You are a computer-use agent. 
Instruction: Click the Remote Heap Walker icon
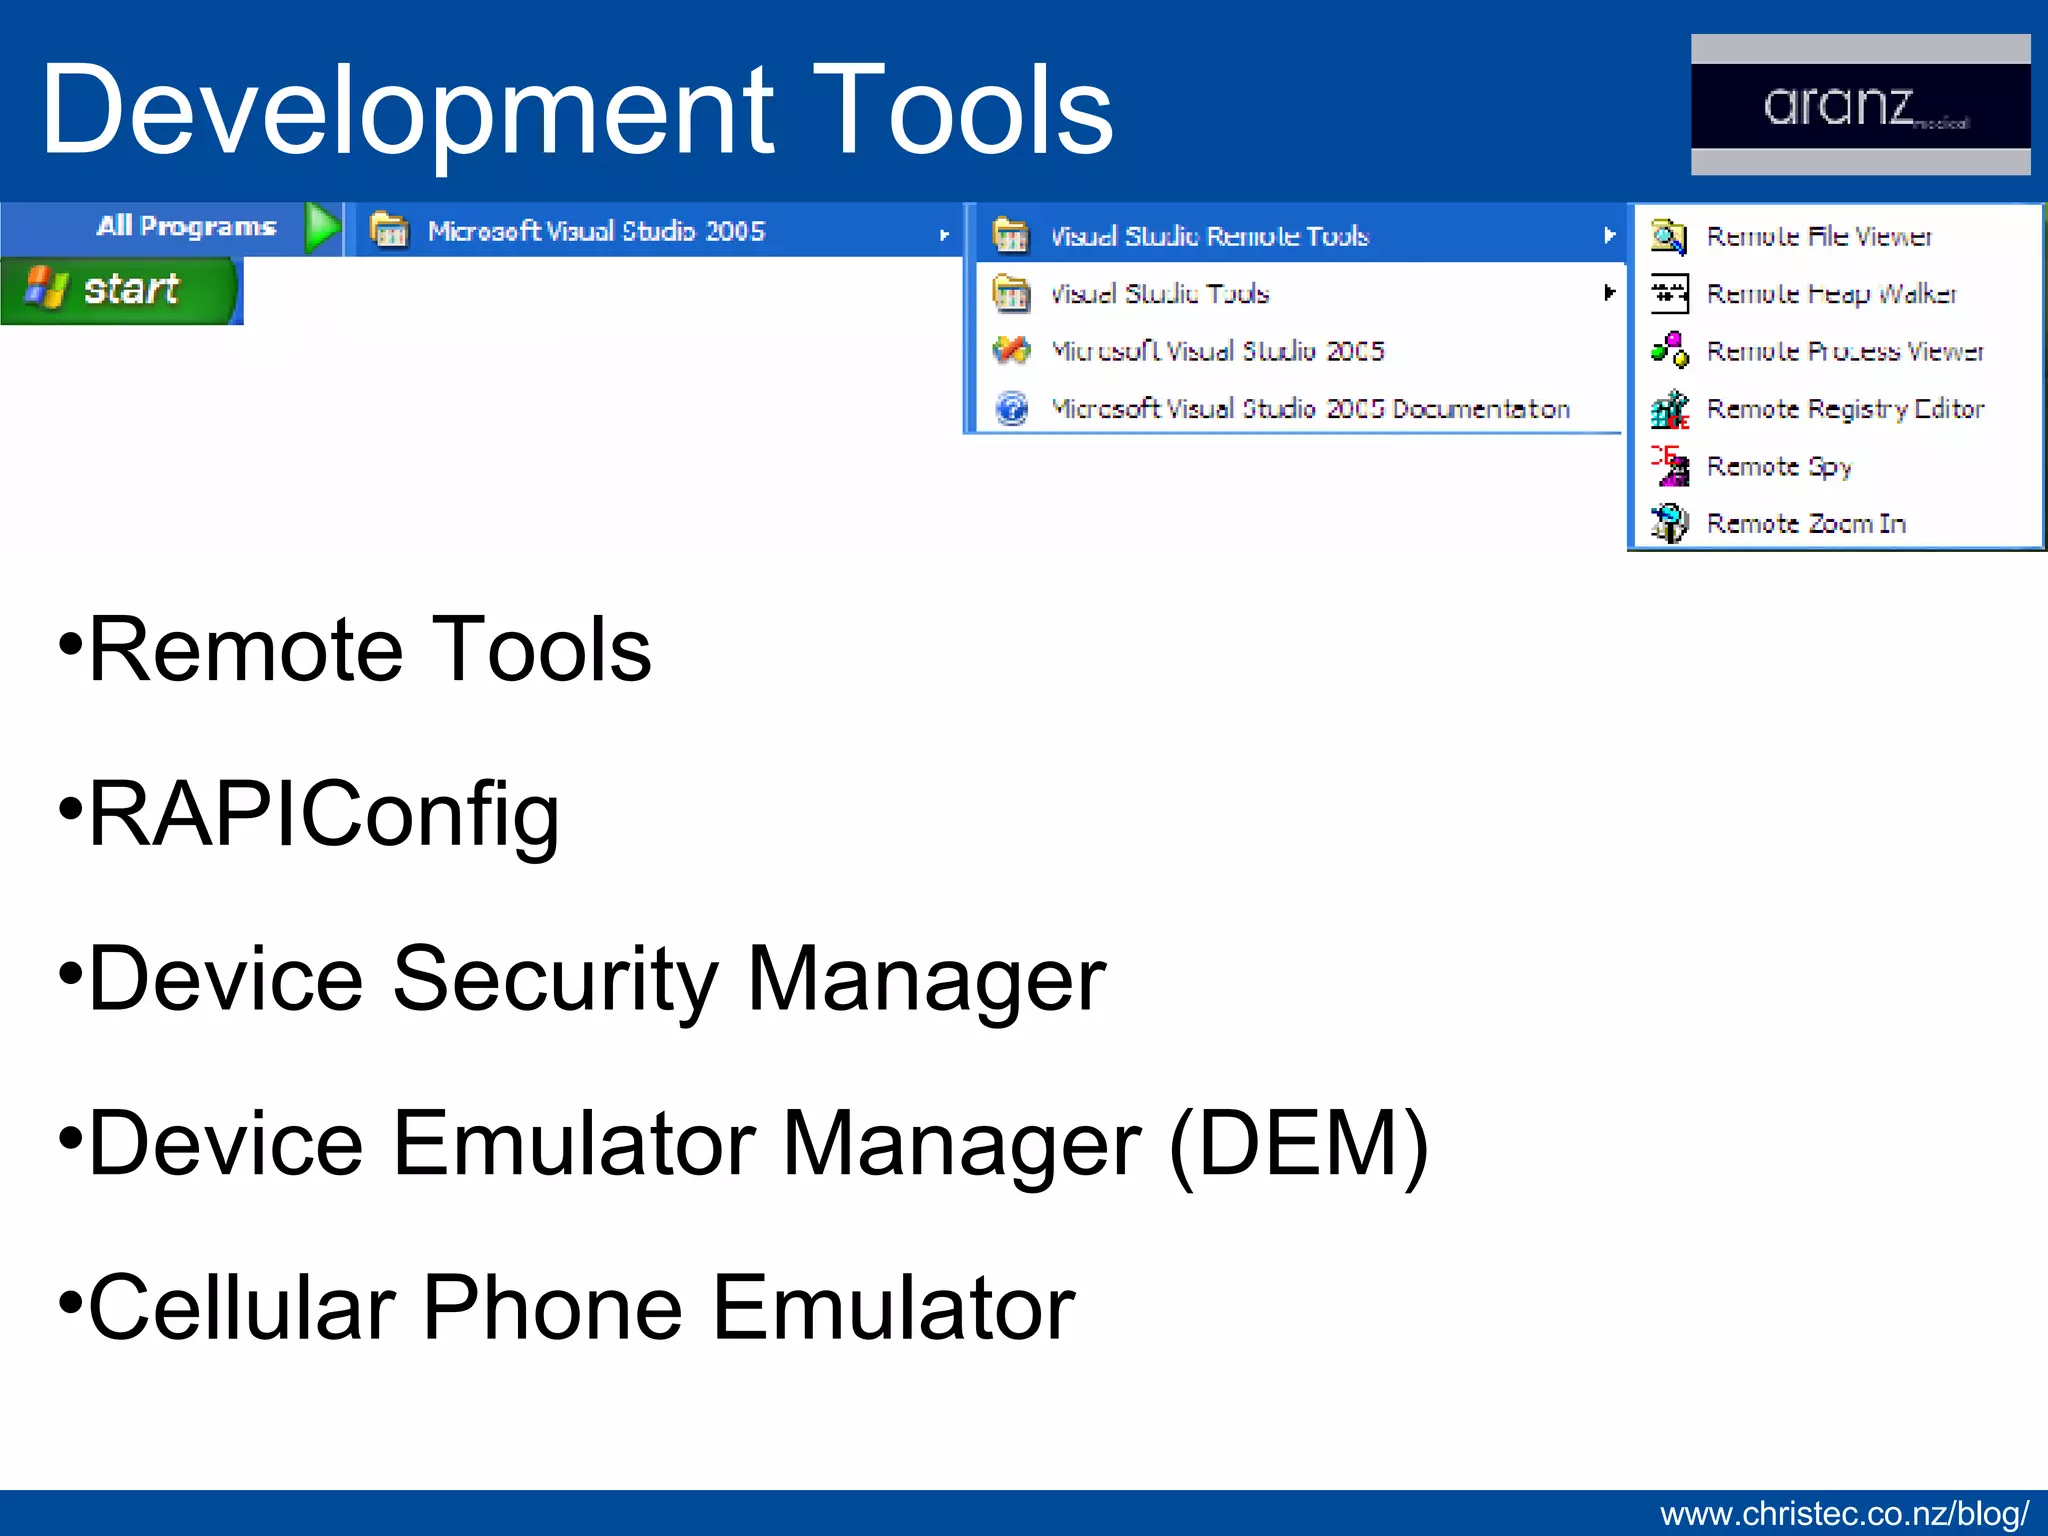[x=1669, y=293]
